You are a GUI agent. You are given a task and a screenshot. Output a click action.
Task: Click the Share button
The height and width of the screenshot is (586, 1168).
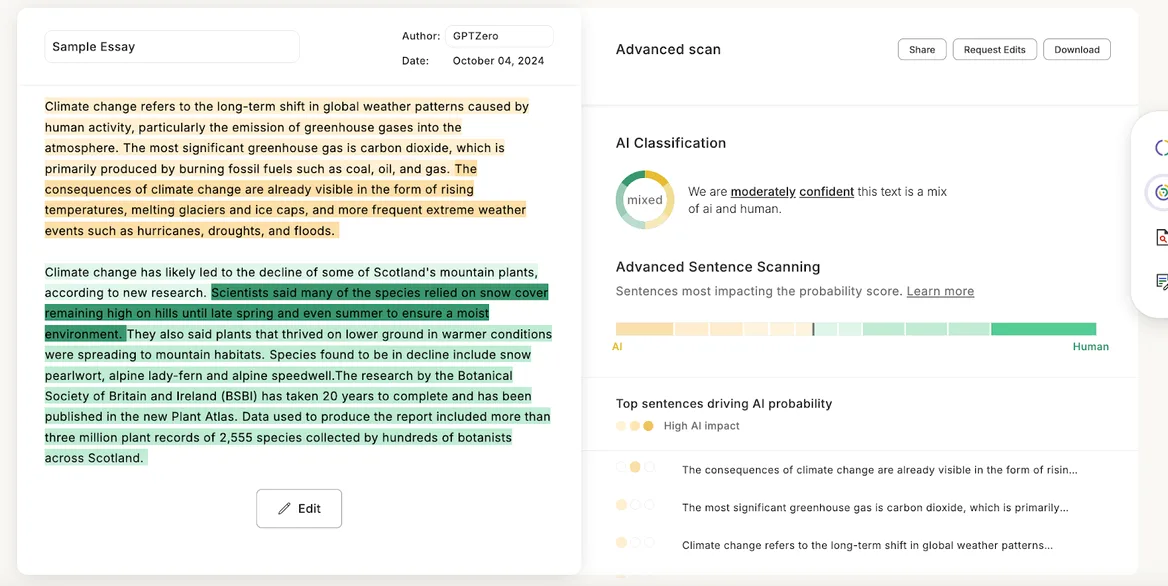921,50
